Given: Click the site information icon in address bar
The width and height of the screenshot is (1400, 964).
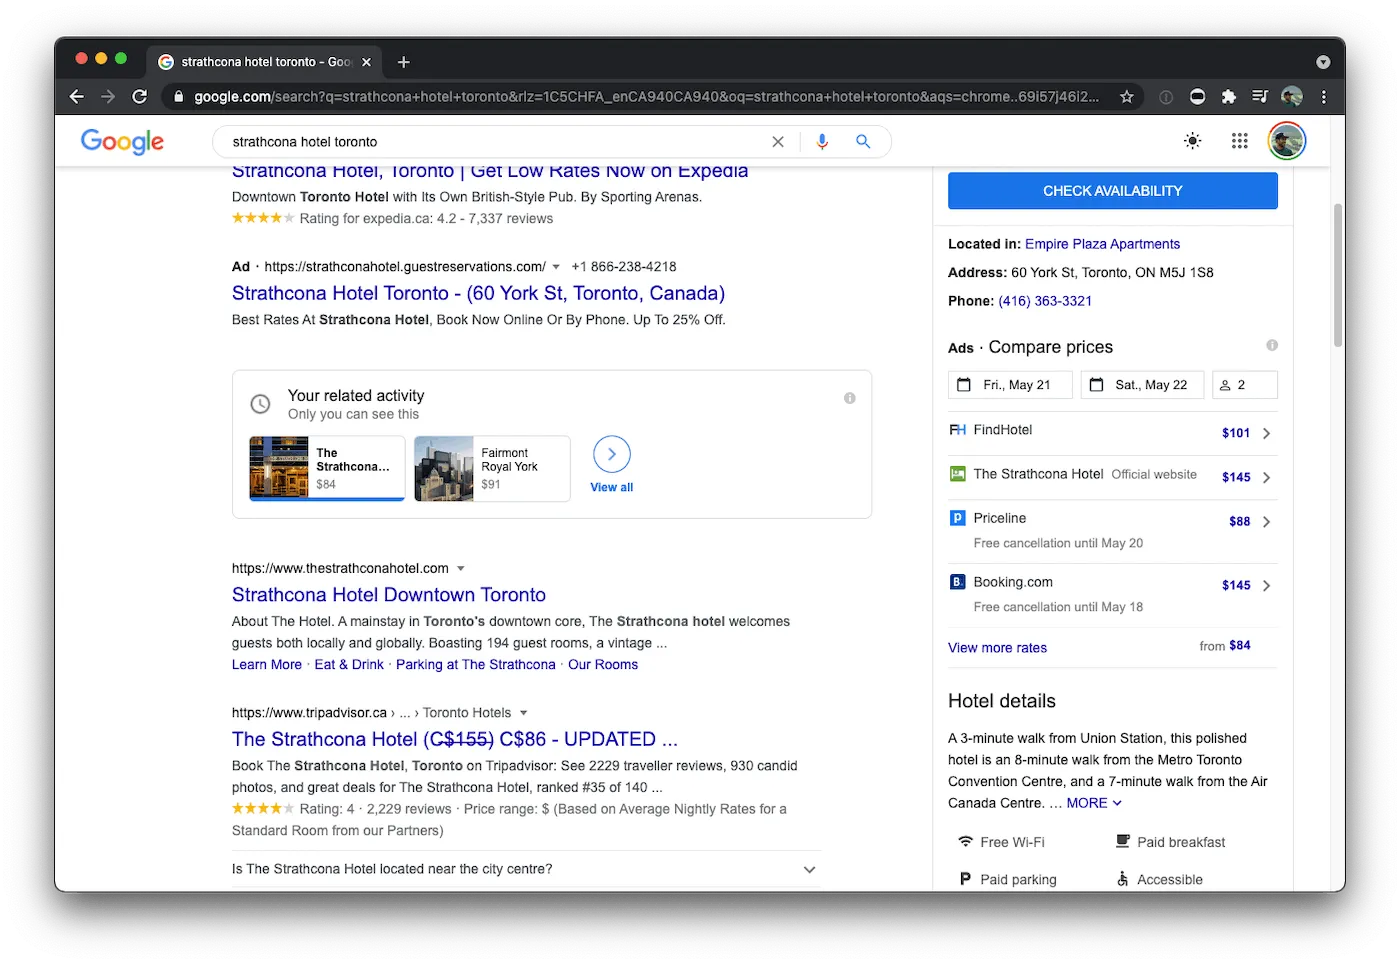Looking at the screenshot, I should click(179, 97).
